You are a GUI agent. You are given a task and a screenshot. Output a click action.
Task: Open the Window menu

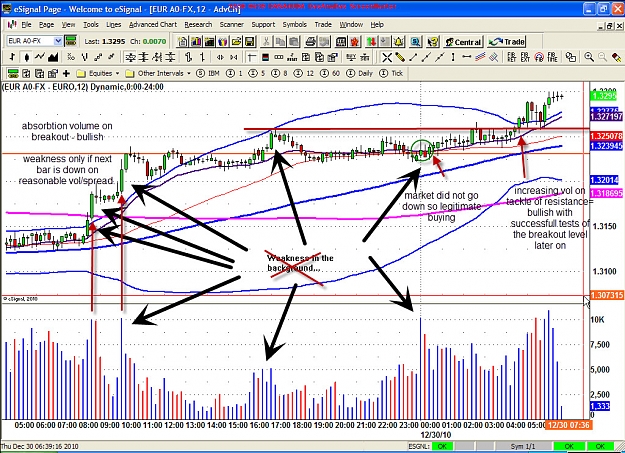point(351,25)
